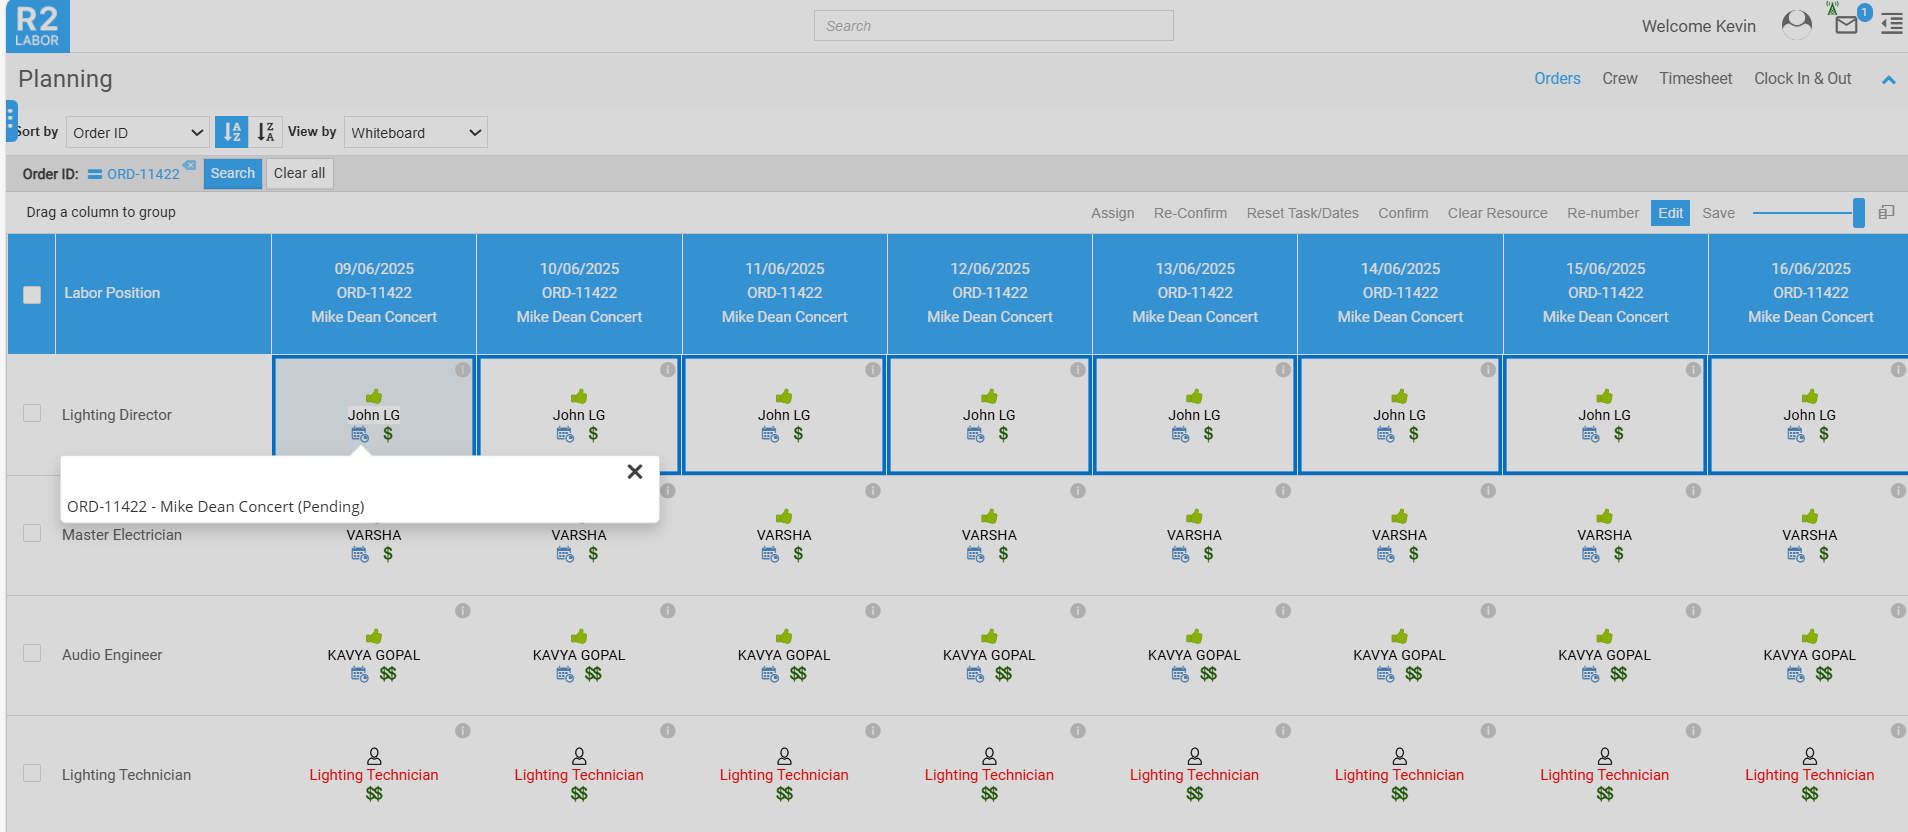Click dollar icon under John LG on 10/06/2025
This screenshot has width=1908, height=832.
pyautogui.click(x=593, y=434)
